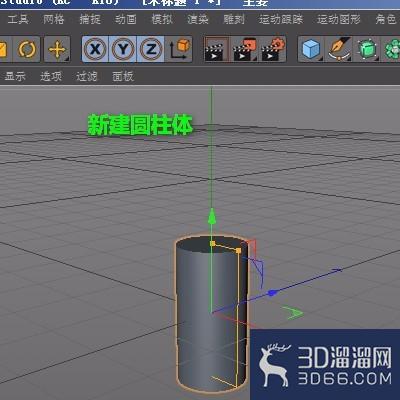This screenshot has height=400, width=400.
Task: Toggle the X axis lock
Action: point(95,49)
